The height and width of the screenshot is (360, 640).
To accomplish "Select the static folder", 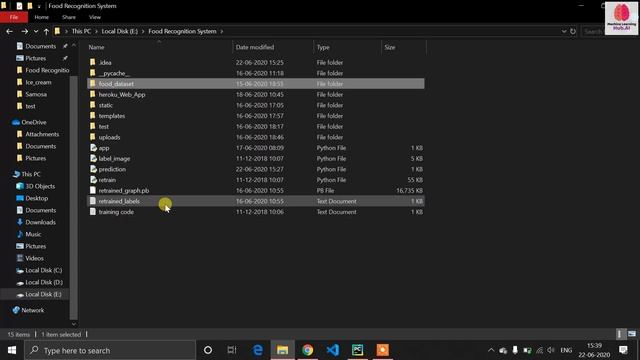I will pyautogui.click(x=256, y=105).
